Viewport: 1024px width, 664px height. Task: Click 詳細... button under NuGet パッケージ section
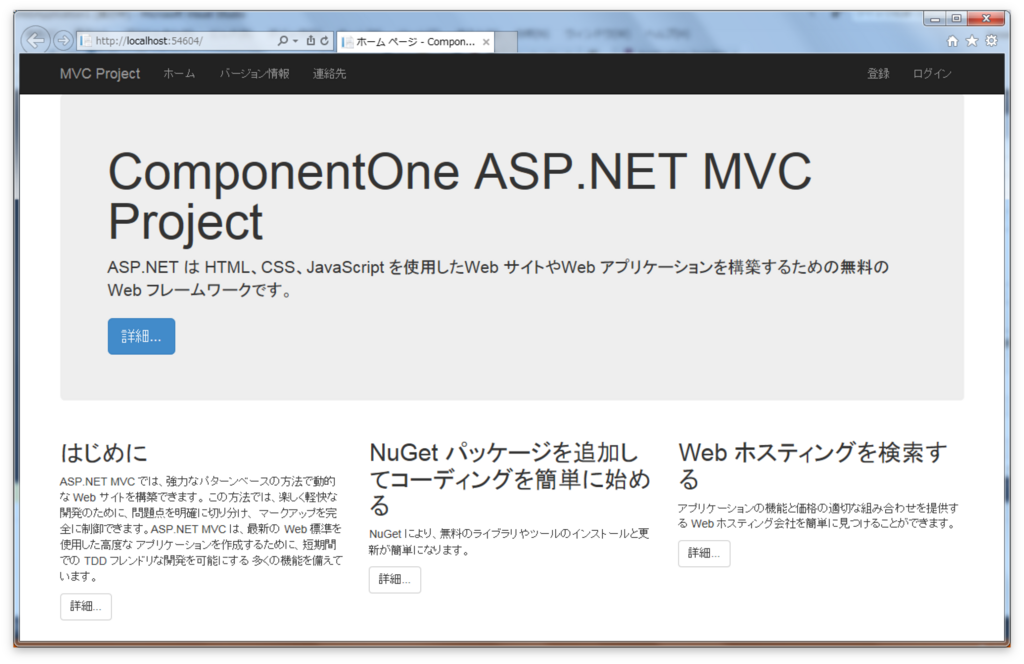coord(394,580)
